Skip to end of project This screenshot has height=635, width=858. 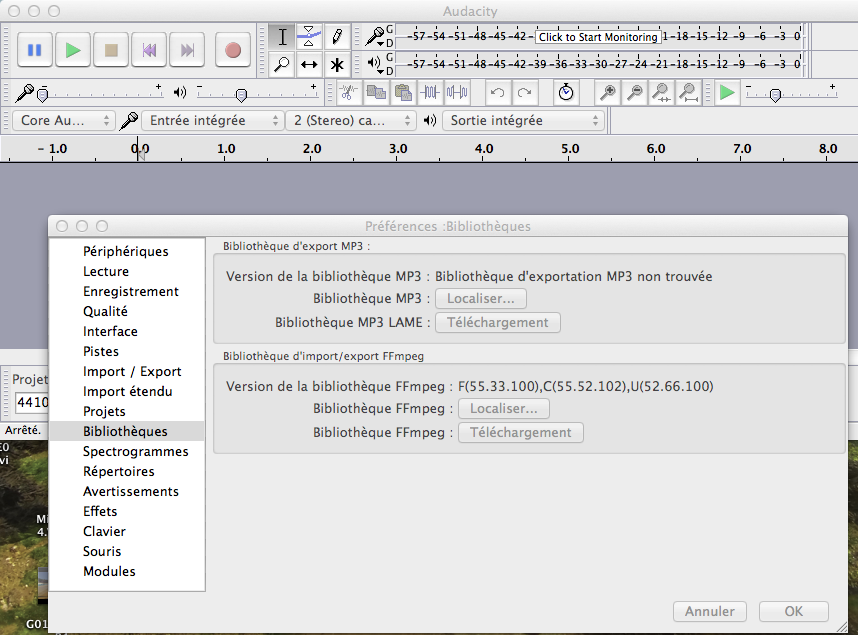pos(187,50)
